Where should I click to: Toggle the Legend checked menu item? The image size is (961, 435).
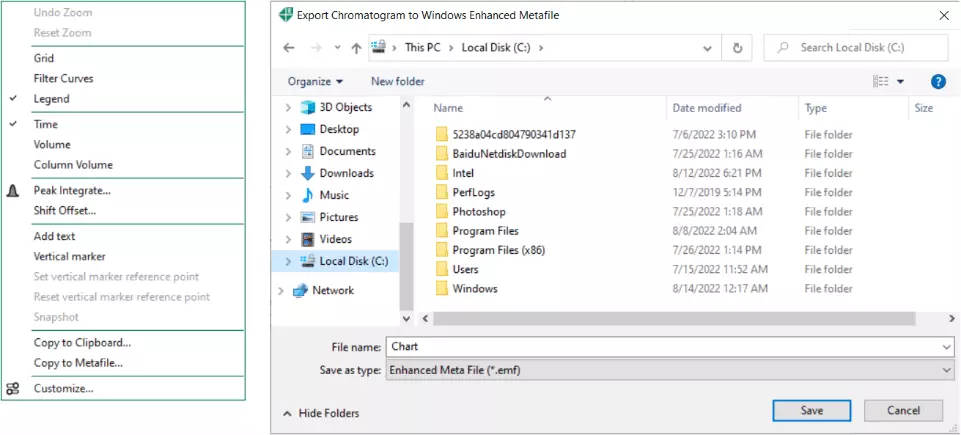[x=51, y=99]
